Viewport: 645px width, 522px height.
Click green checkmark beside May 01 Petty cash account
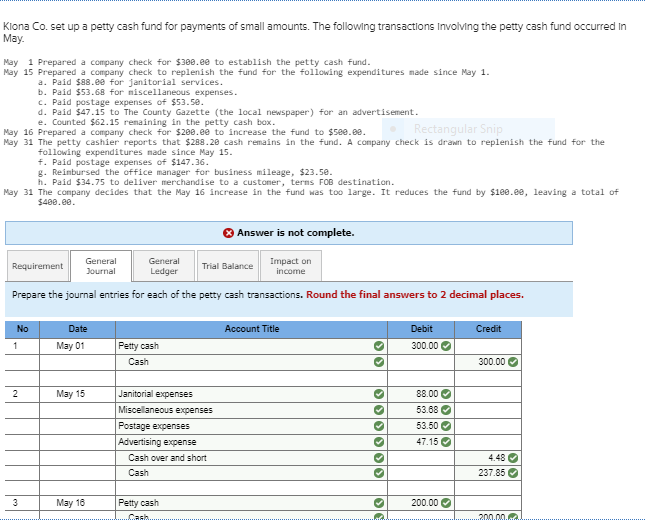click(x=379, y=346)
